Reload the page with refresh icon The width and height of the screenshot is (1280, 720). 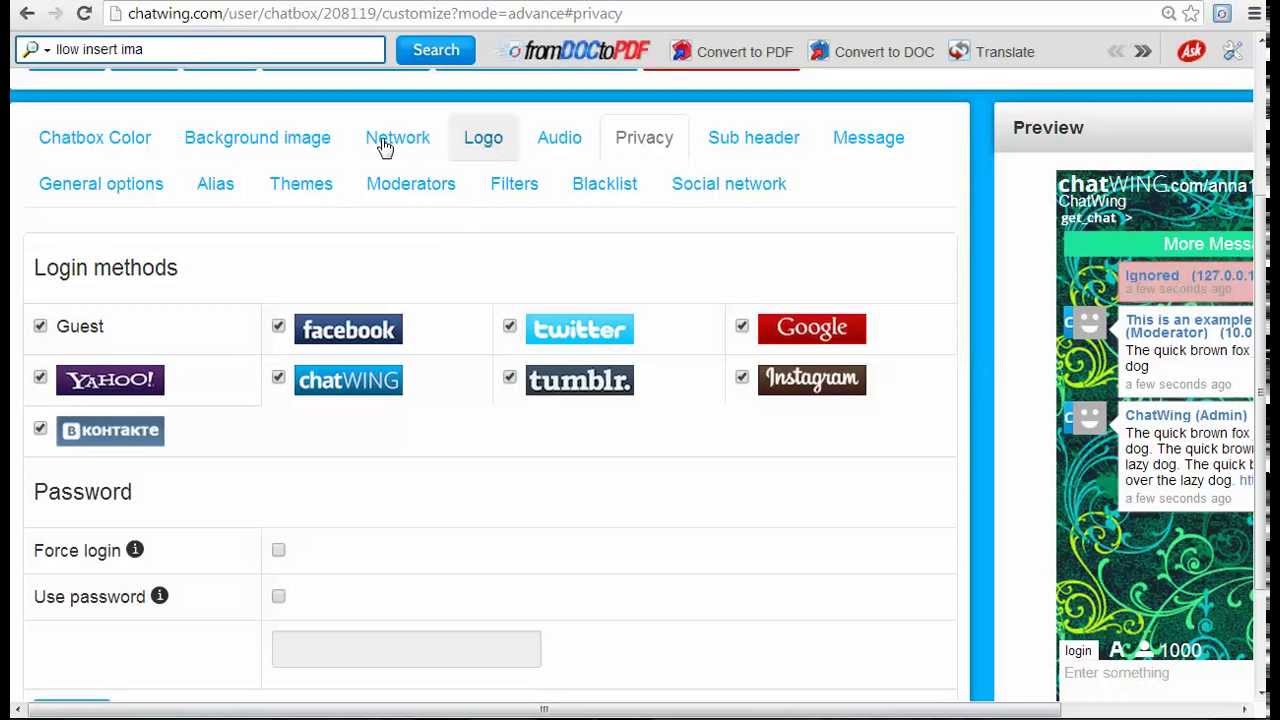(x=84, y=13)
